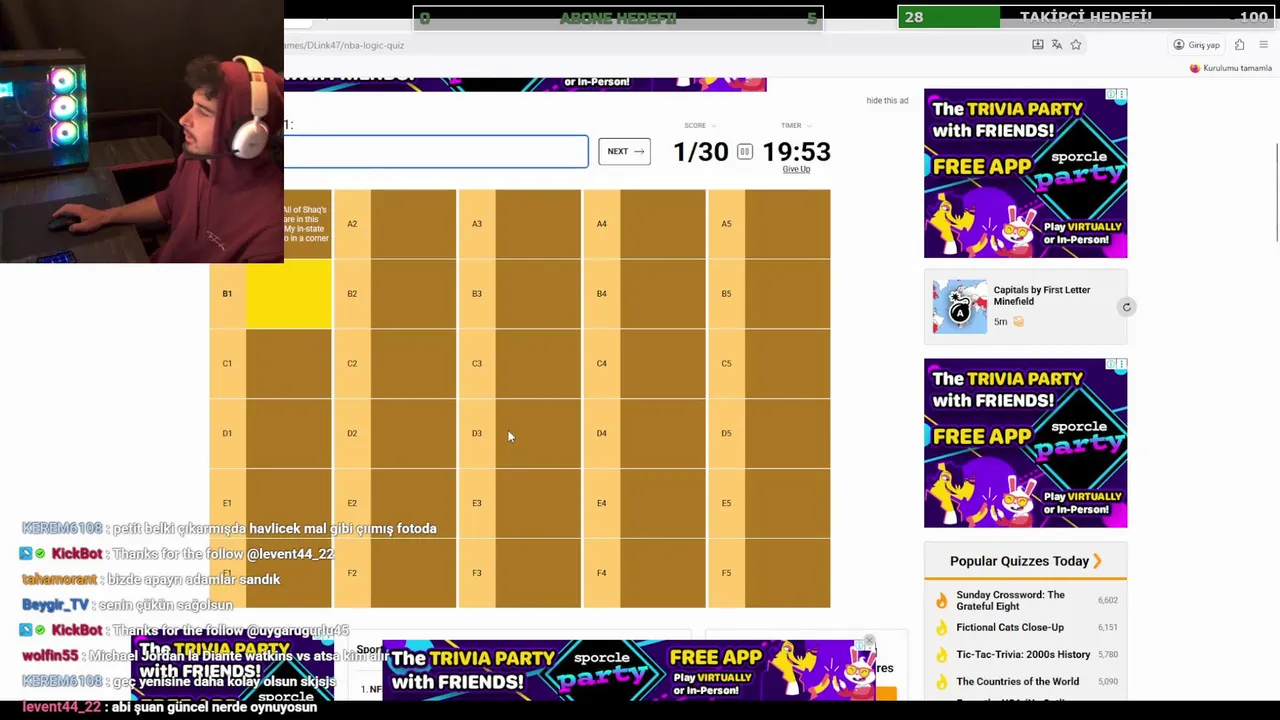The width and height of the screenshot is (1280, 720).
Task: Select grid cell E4
Action: point(644,504)
